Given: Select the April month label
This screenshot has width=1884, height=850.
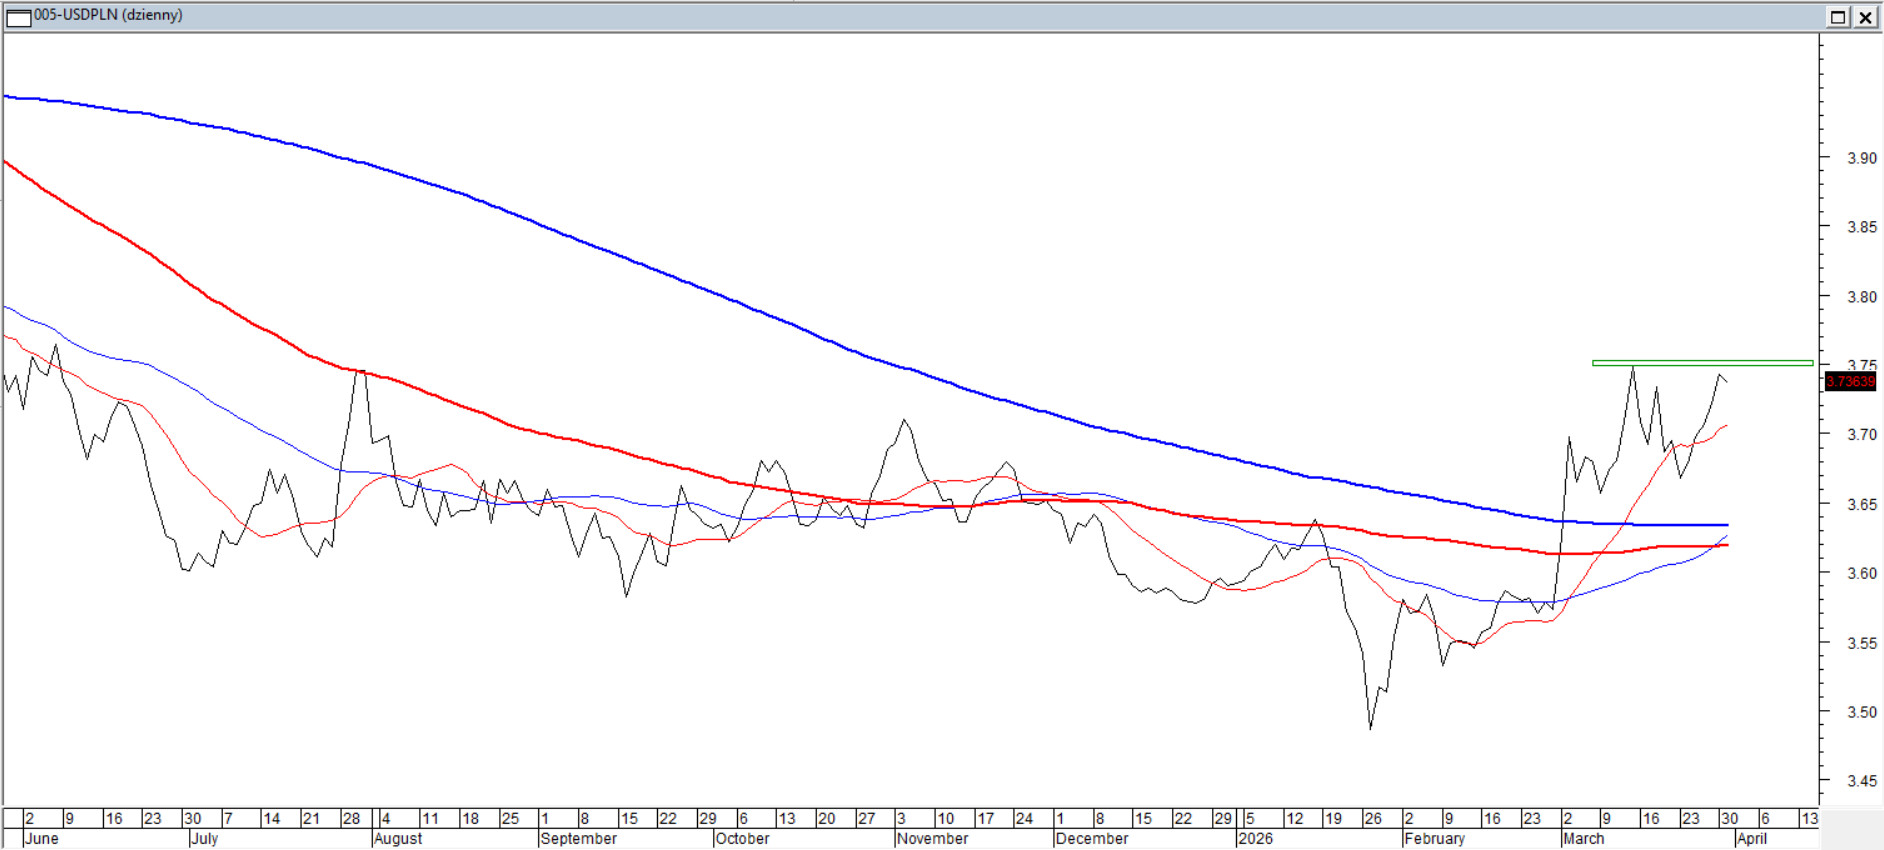Looking at the screenshot, I should (1751, 839).
